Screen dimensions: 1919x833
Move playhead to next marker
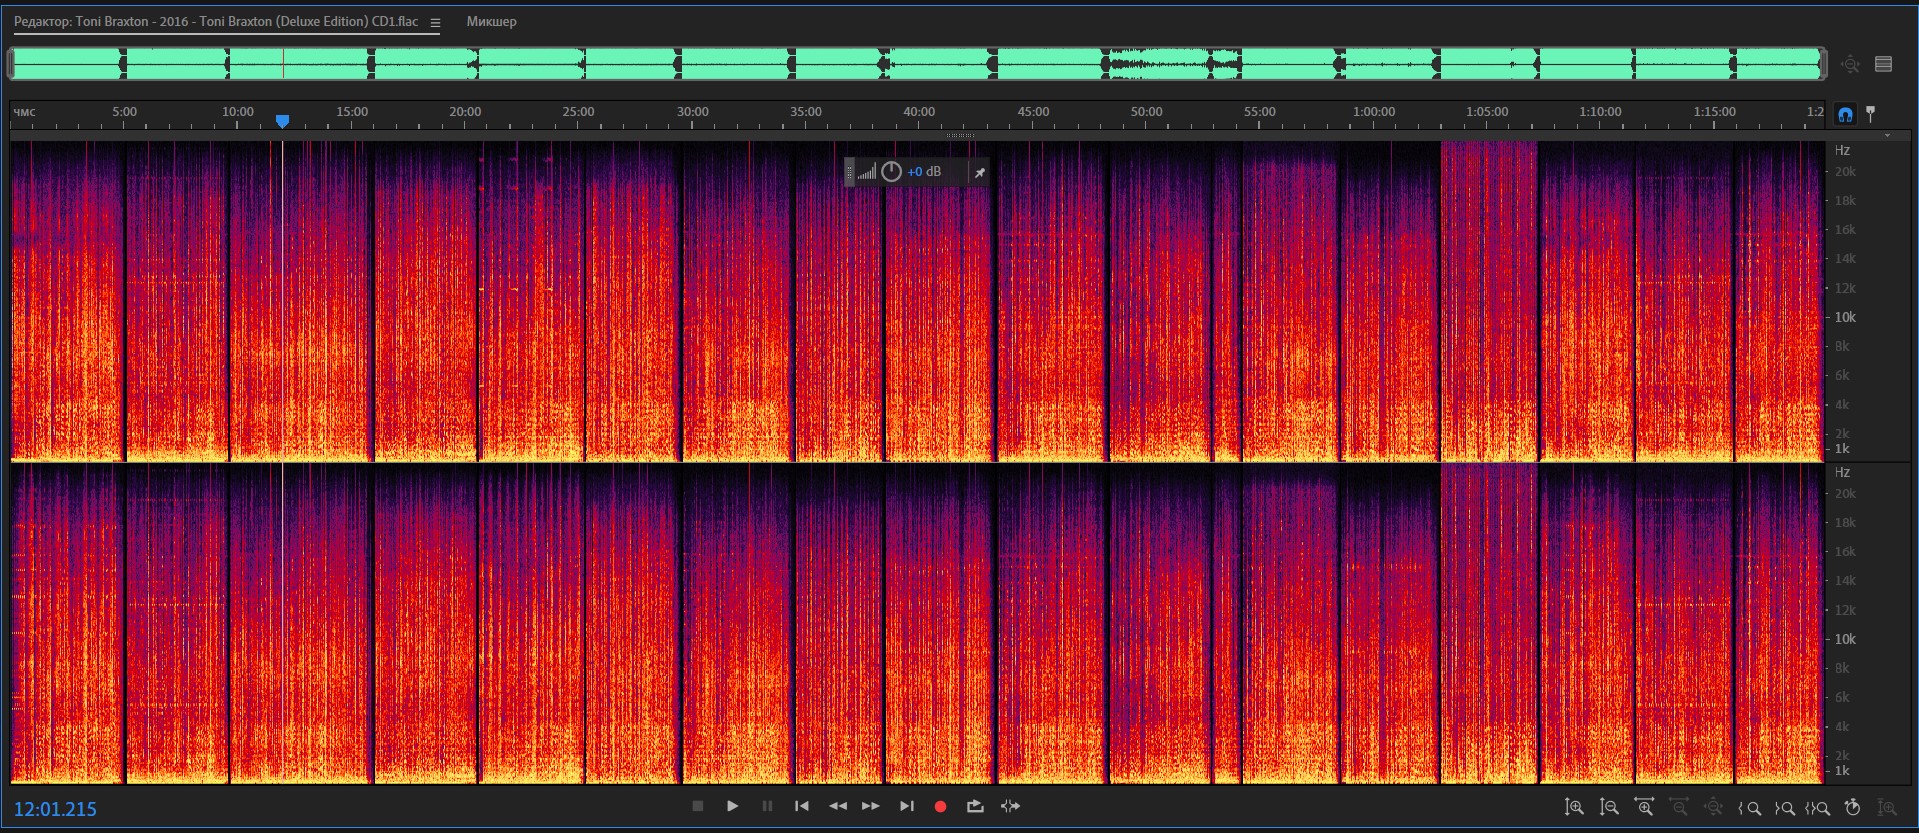pyautogui.click(x=906, y=806)
